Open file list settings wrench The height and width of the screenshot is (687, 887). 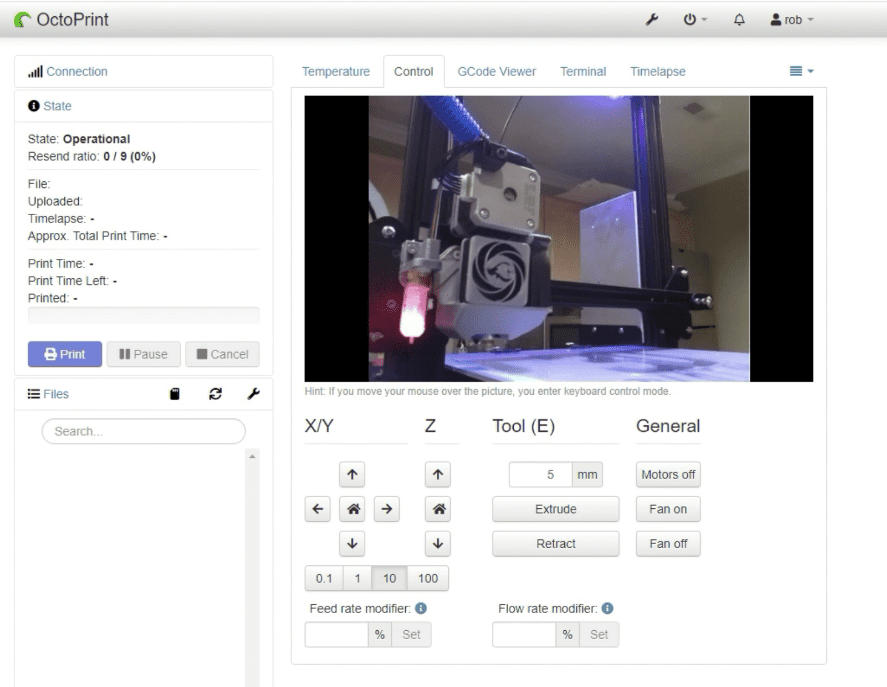click(253, 394)
